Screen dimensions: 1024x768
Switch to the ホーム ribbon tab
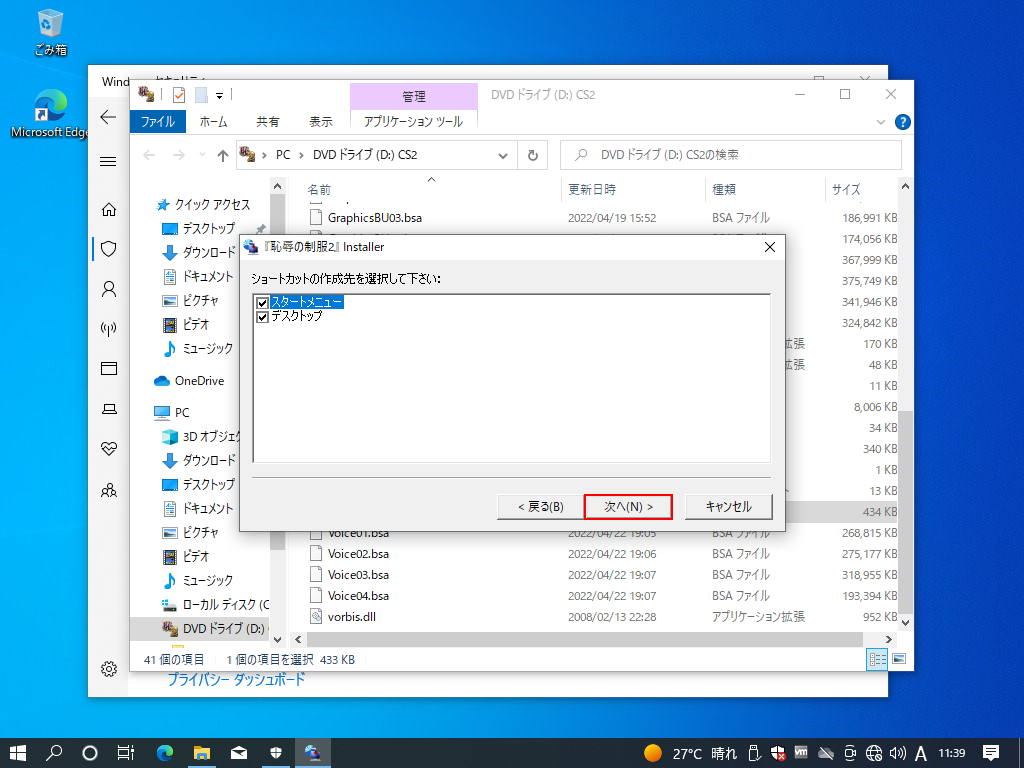[x=214, y=121]
